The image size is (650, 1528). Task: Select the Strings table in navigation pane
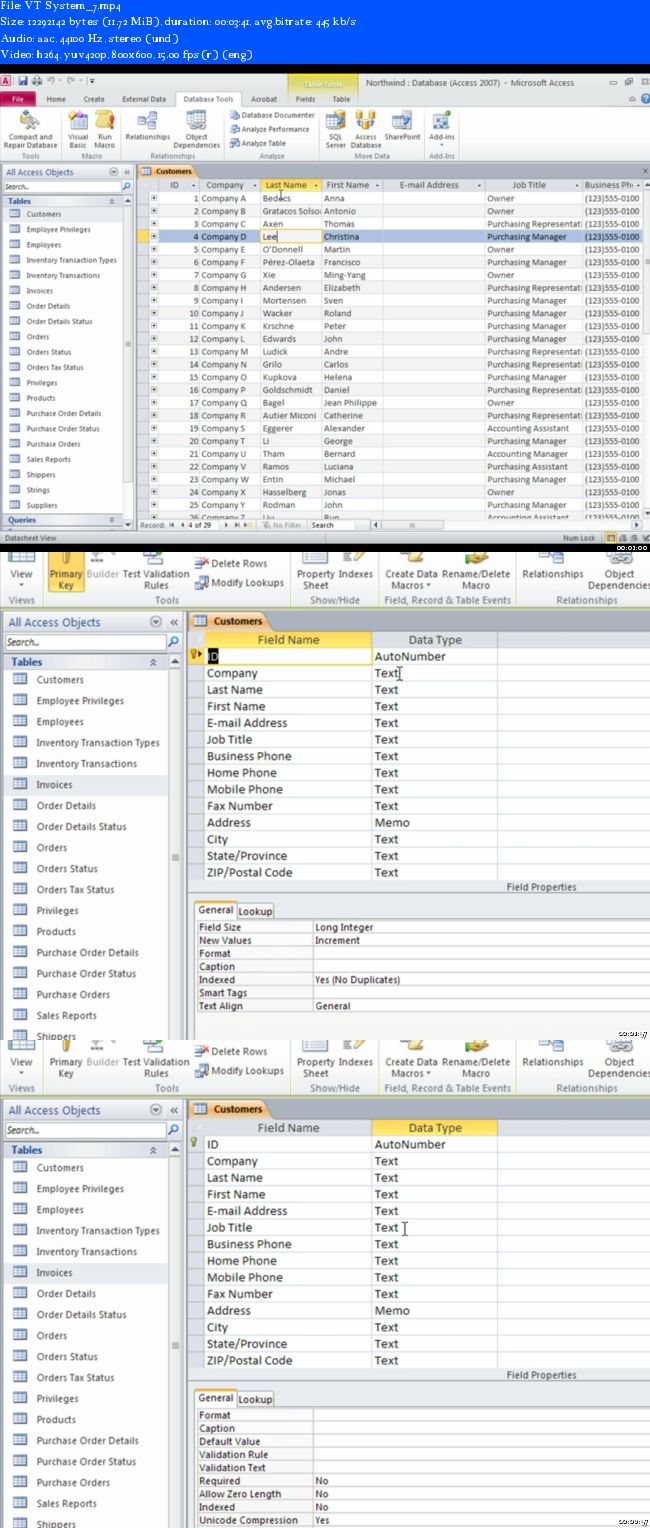38,490
